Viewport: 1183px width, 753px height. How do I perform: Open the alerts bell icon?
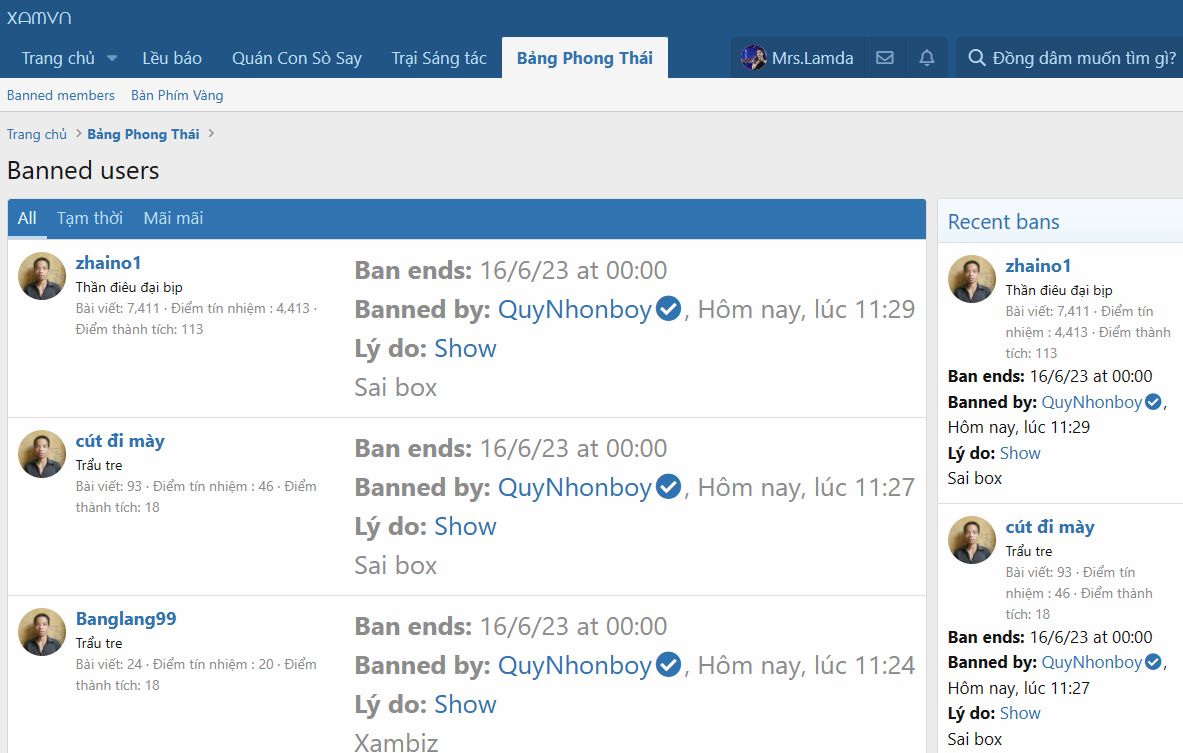[x=927, y=58]
